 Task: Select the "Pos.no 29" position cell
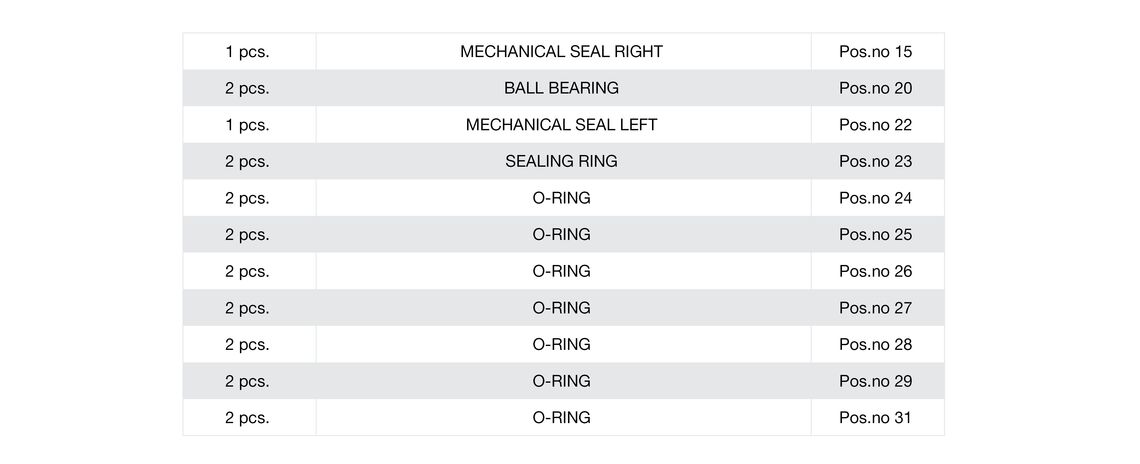pos(875,381)
